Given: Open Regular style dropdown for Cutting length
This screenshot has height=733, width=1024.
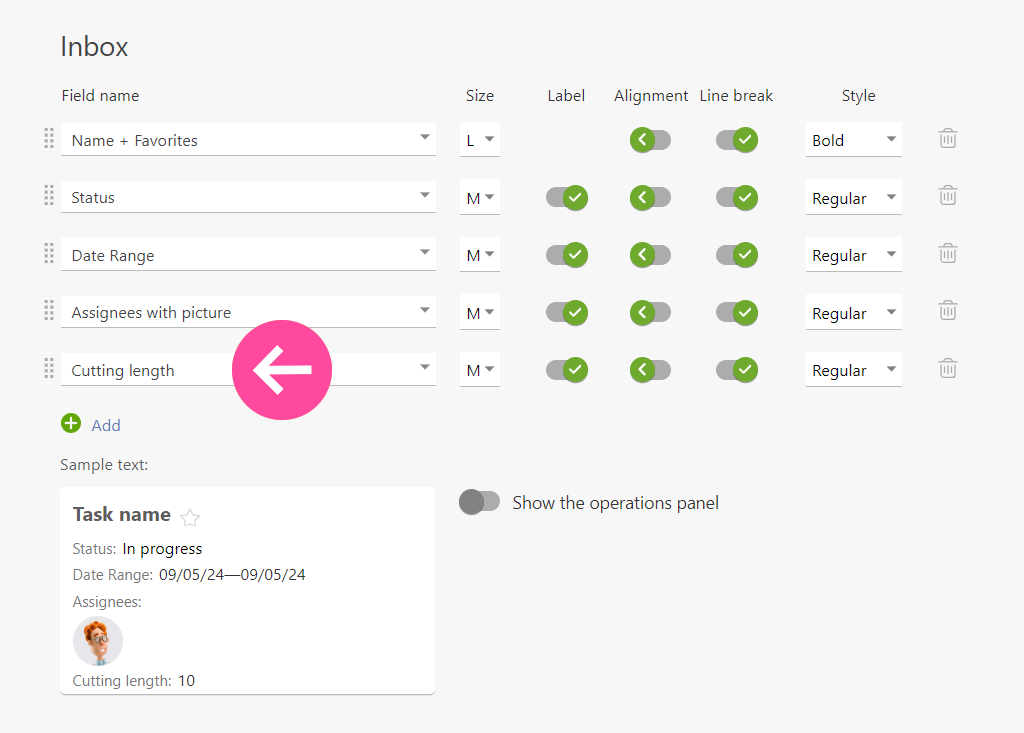Looking at the screenshot, I should tap(854, 369).
